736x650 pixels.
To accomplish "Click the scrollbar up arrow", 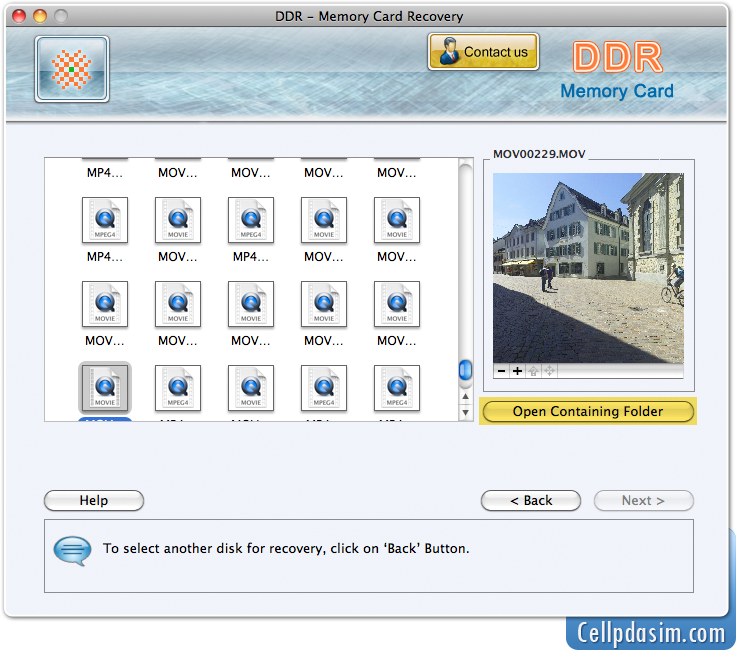I will (465, 397).
